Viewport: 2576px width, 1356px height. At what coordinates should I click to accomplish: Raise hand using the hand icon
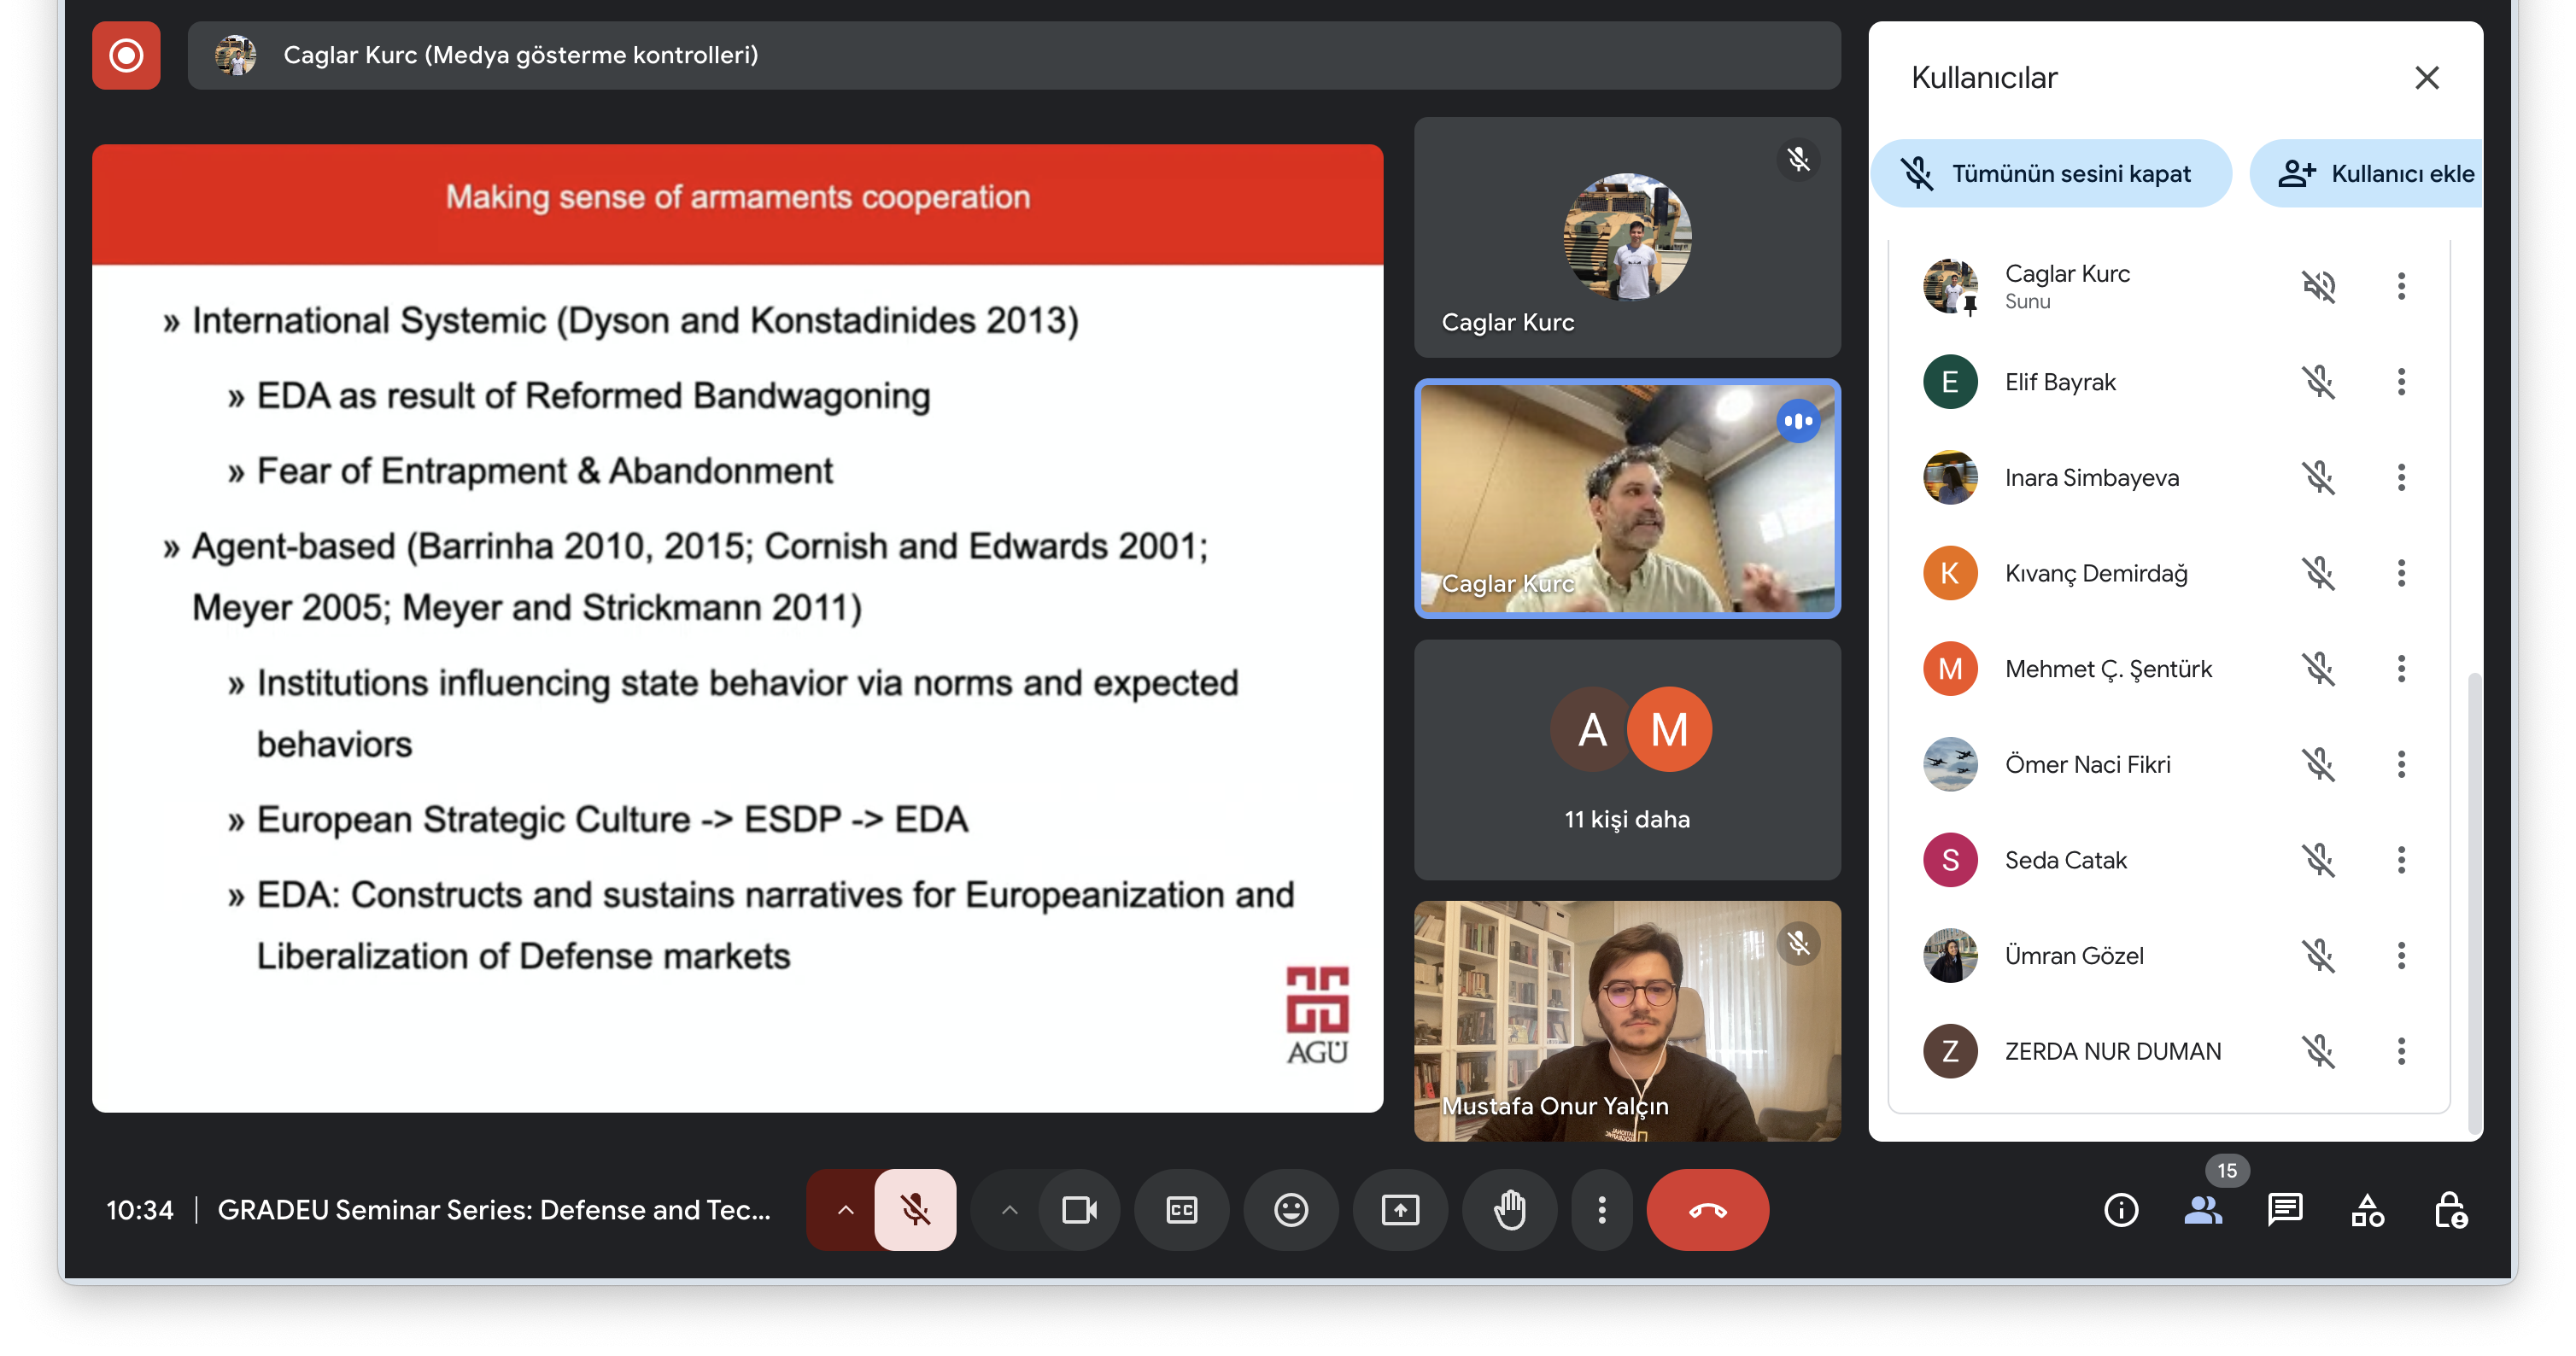coord(1509,1210)
